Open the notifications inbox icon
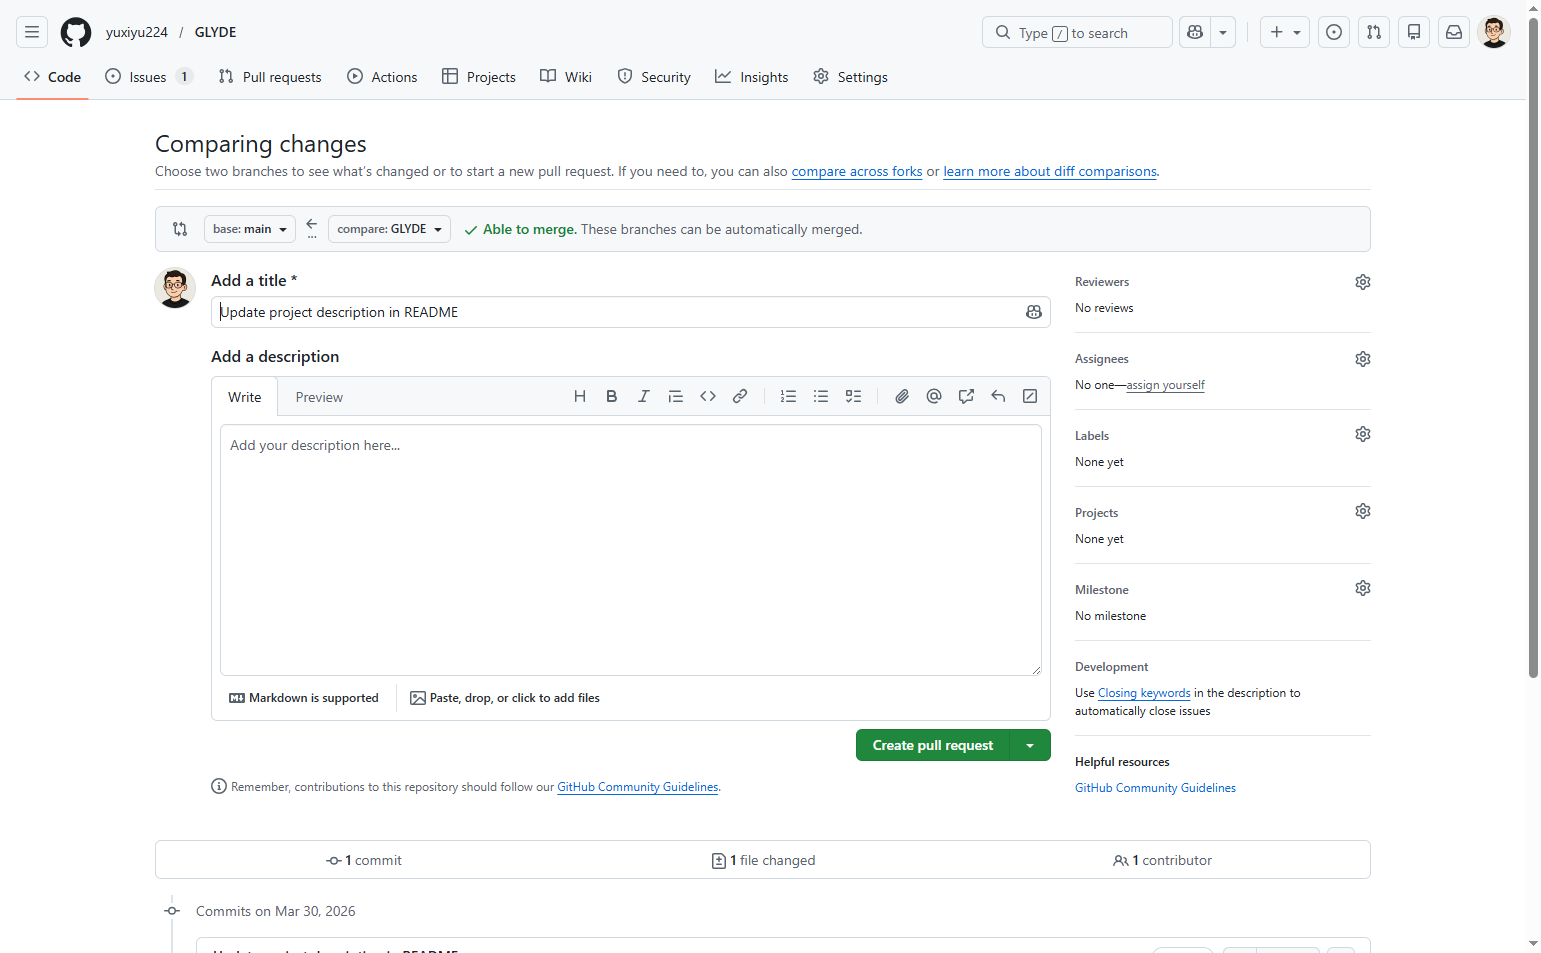This screenshot has height=953, width=1541. (1454, 32)
